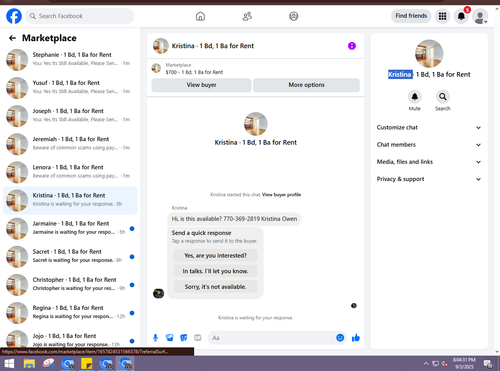This screenshot has height=371, width=500.
Task: Open the Jarmaine conversation
Action: tap(70, 228)
